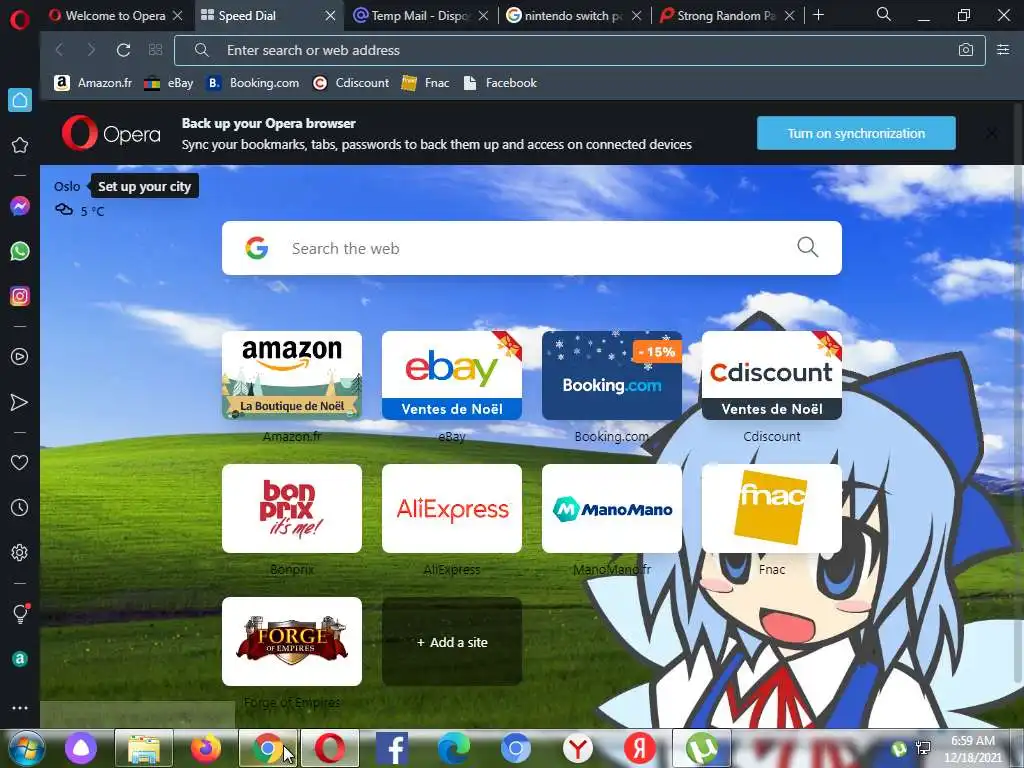The width and height of the screenshot is (1024, 768).
Task: Click Set up your city tooltip
Action: [144, 186]
